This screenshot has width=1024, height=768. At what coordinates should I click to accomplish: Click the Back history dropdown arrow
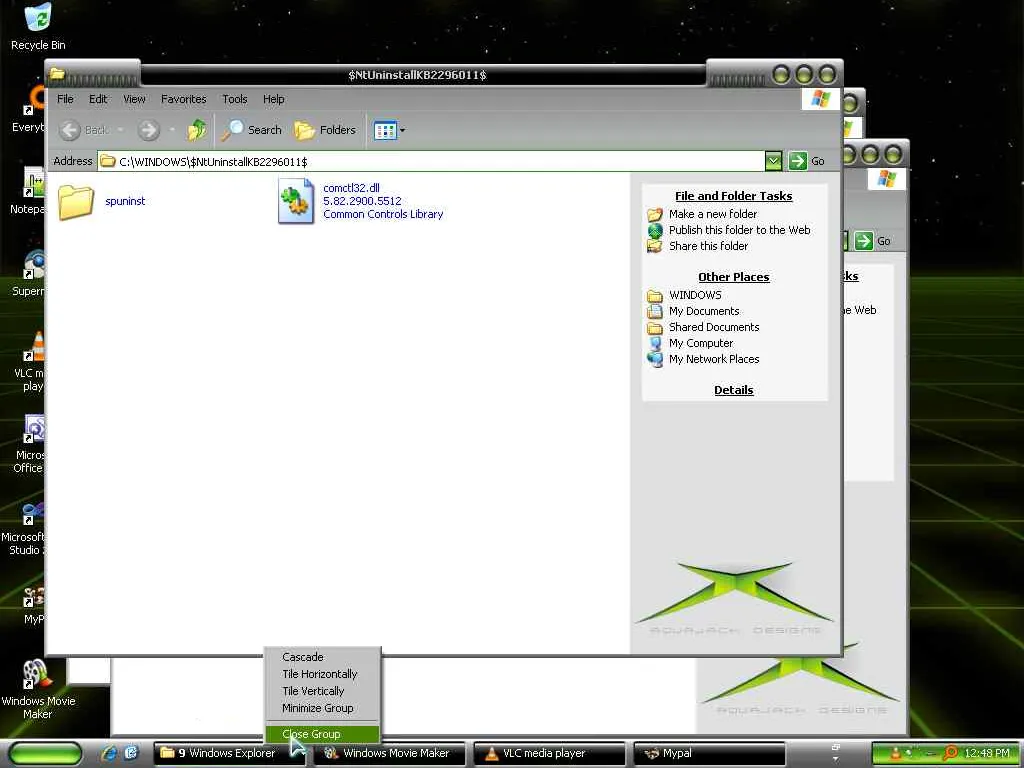[120, 130]
